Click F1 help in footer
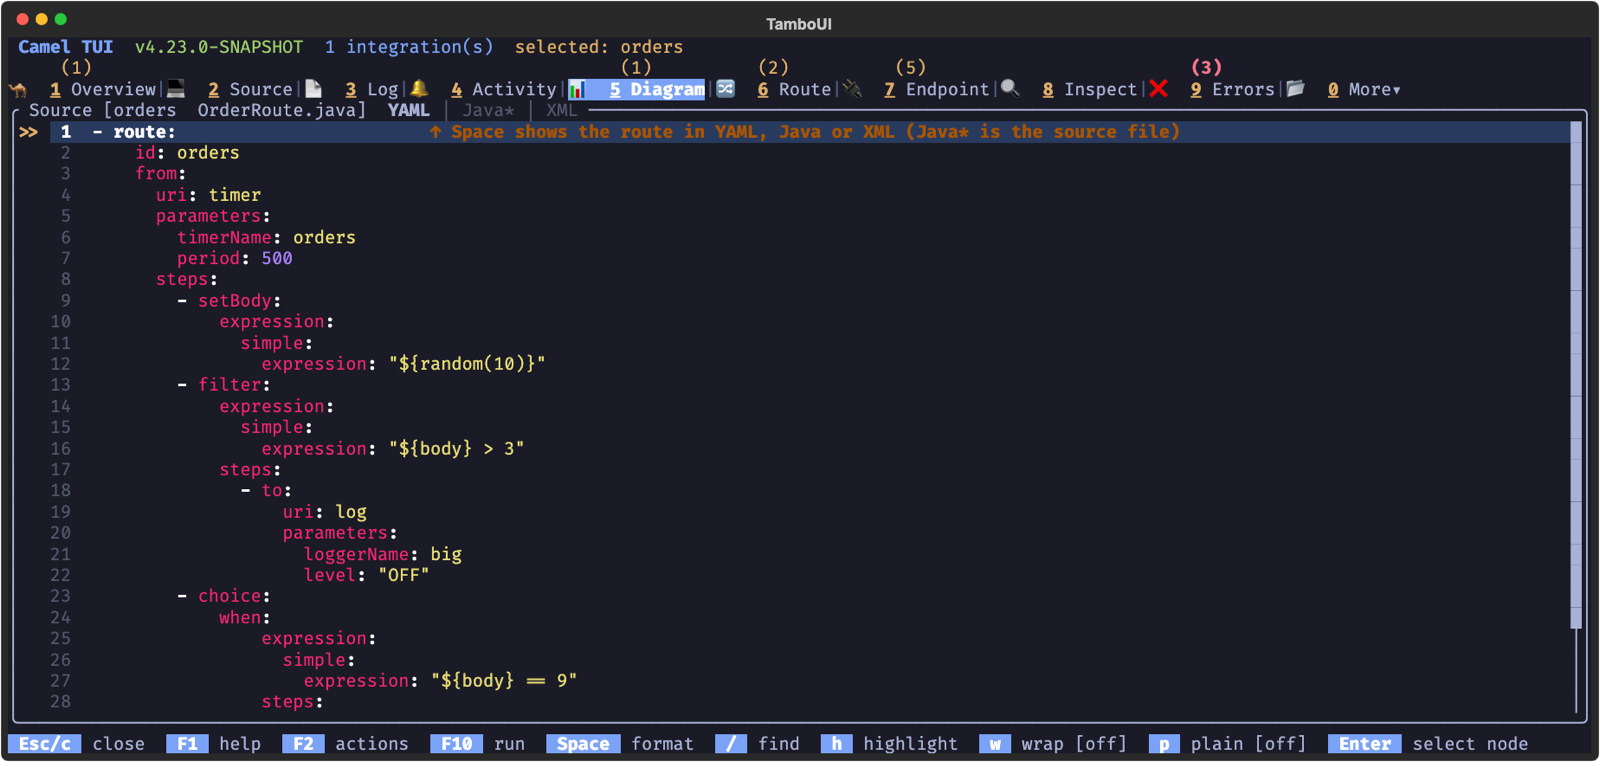1600x762 pixels. [213, 743]
